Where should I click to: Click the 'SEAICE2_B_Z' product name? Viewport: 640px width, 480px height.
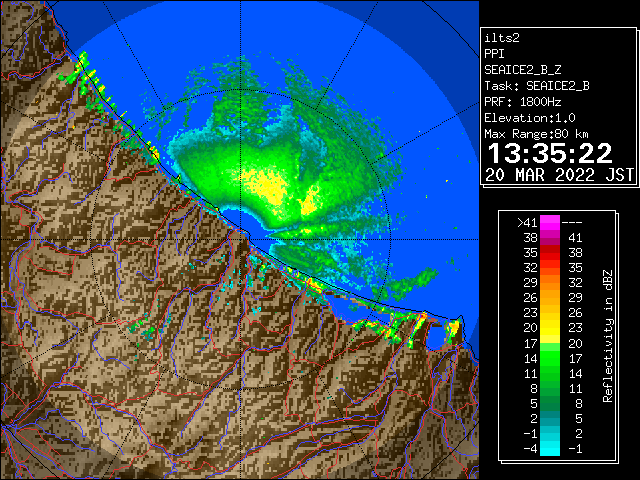pos(523,70)
